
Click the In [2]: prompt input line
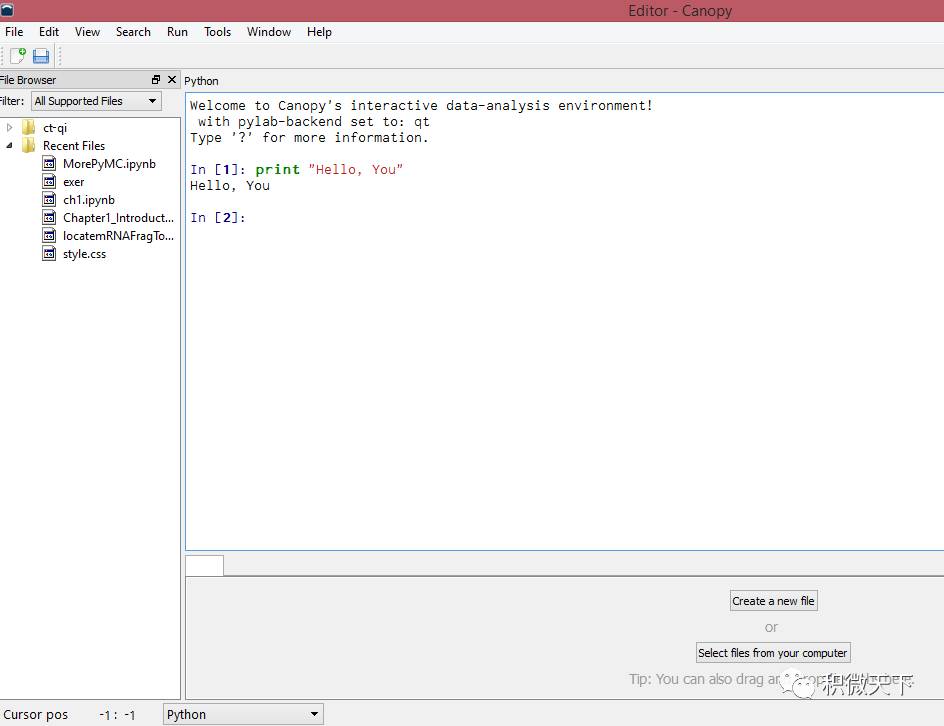(217, 217)
